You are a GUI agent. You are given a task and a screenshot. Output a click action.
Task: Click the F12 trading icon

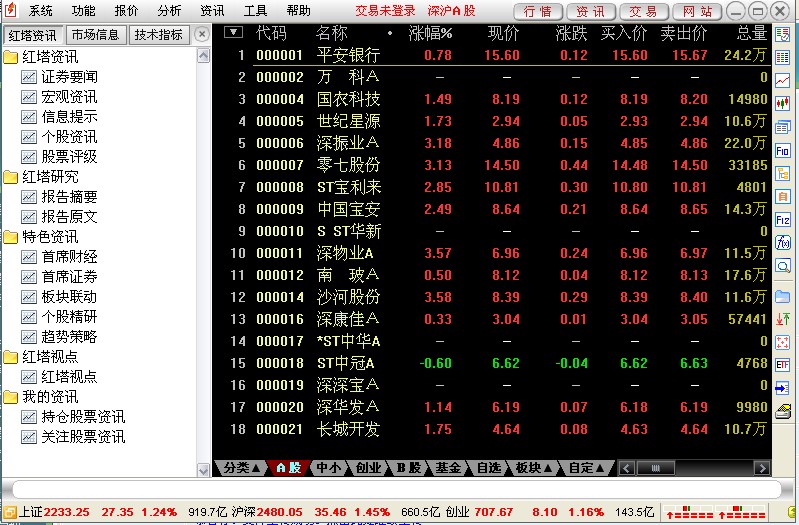pyautogui.click(x=783, y=219)
